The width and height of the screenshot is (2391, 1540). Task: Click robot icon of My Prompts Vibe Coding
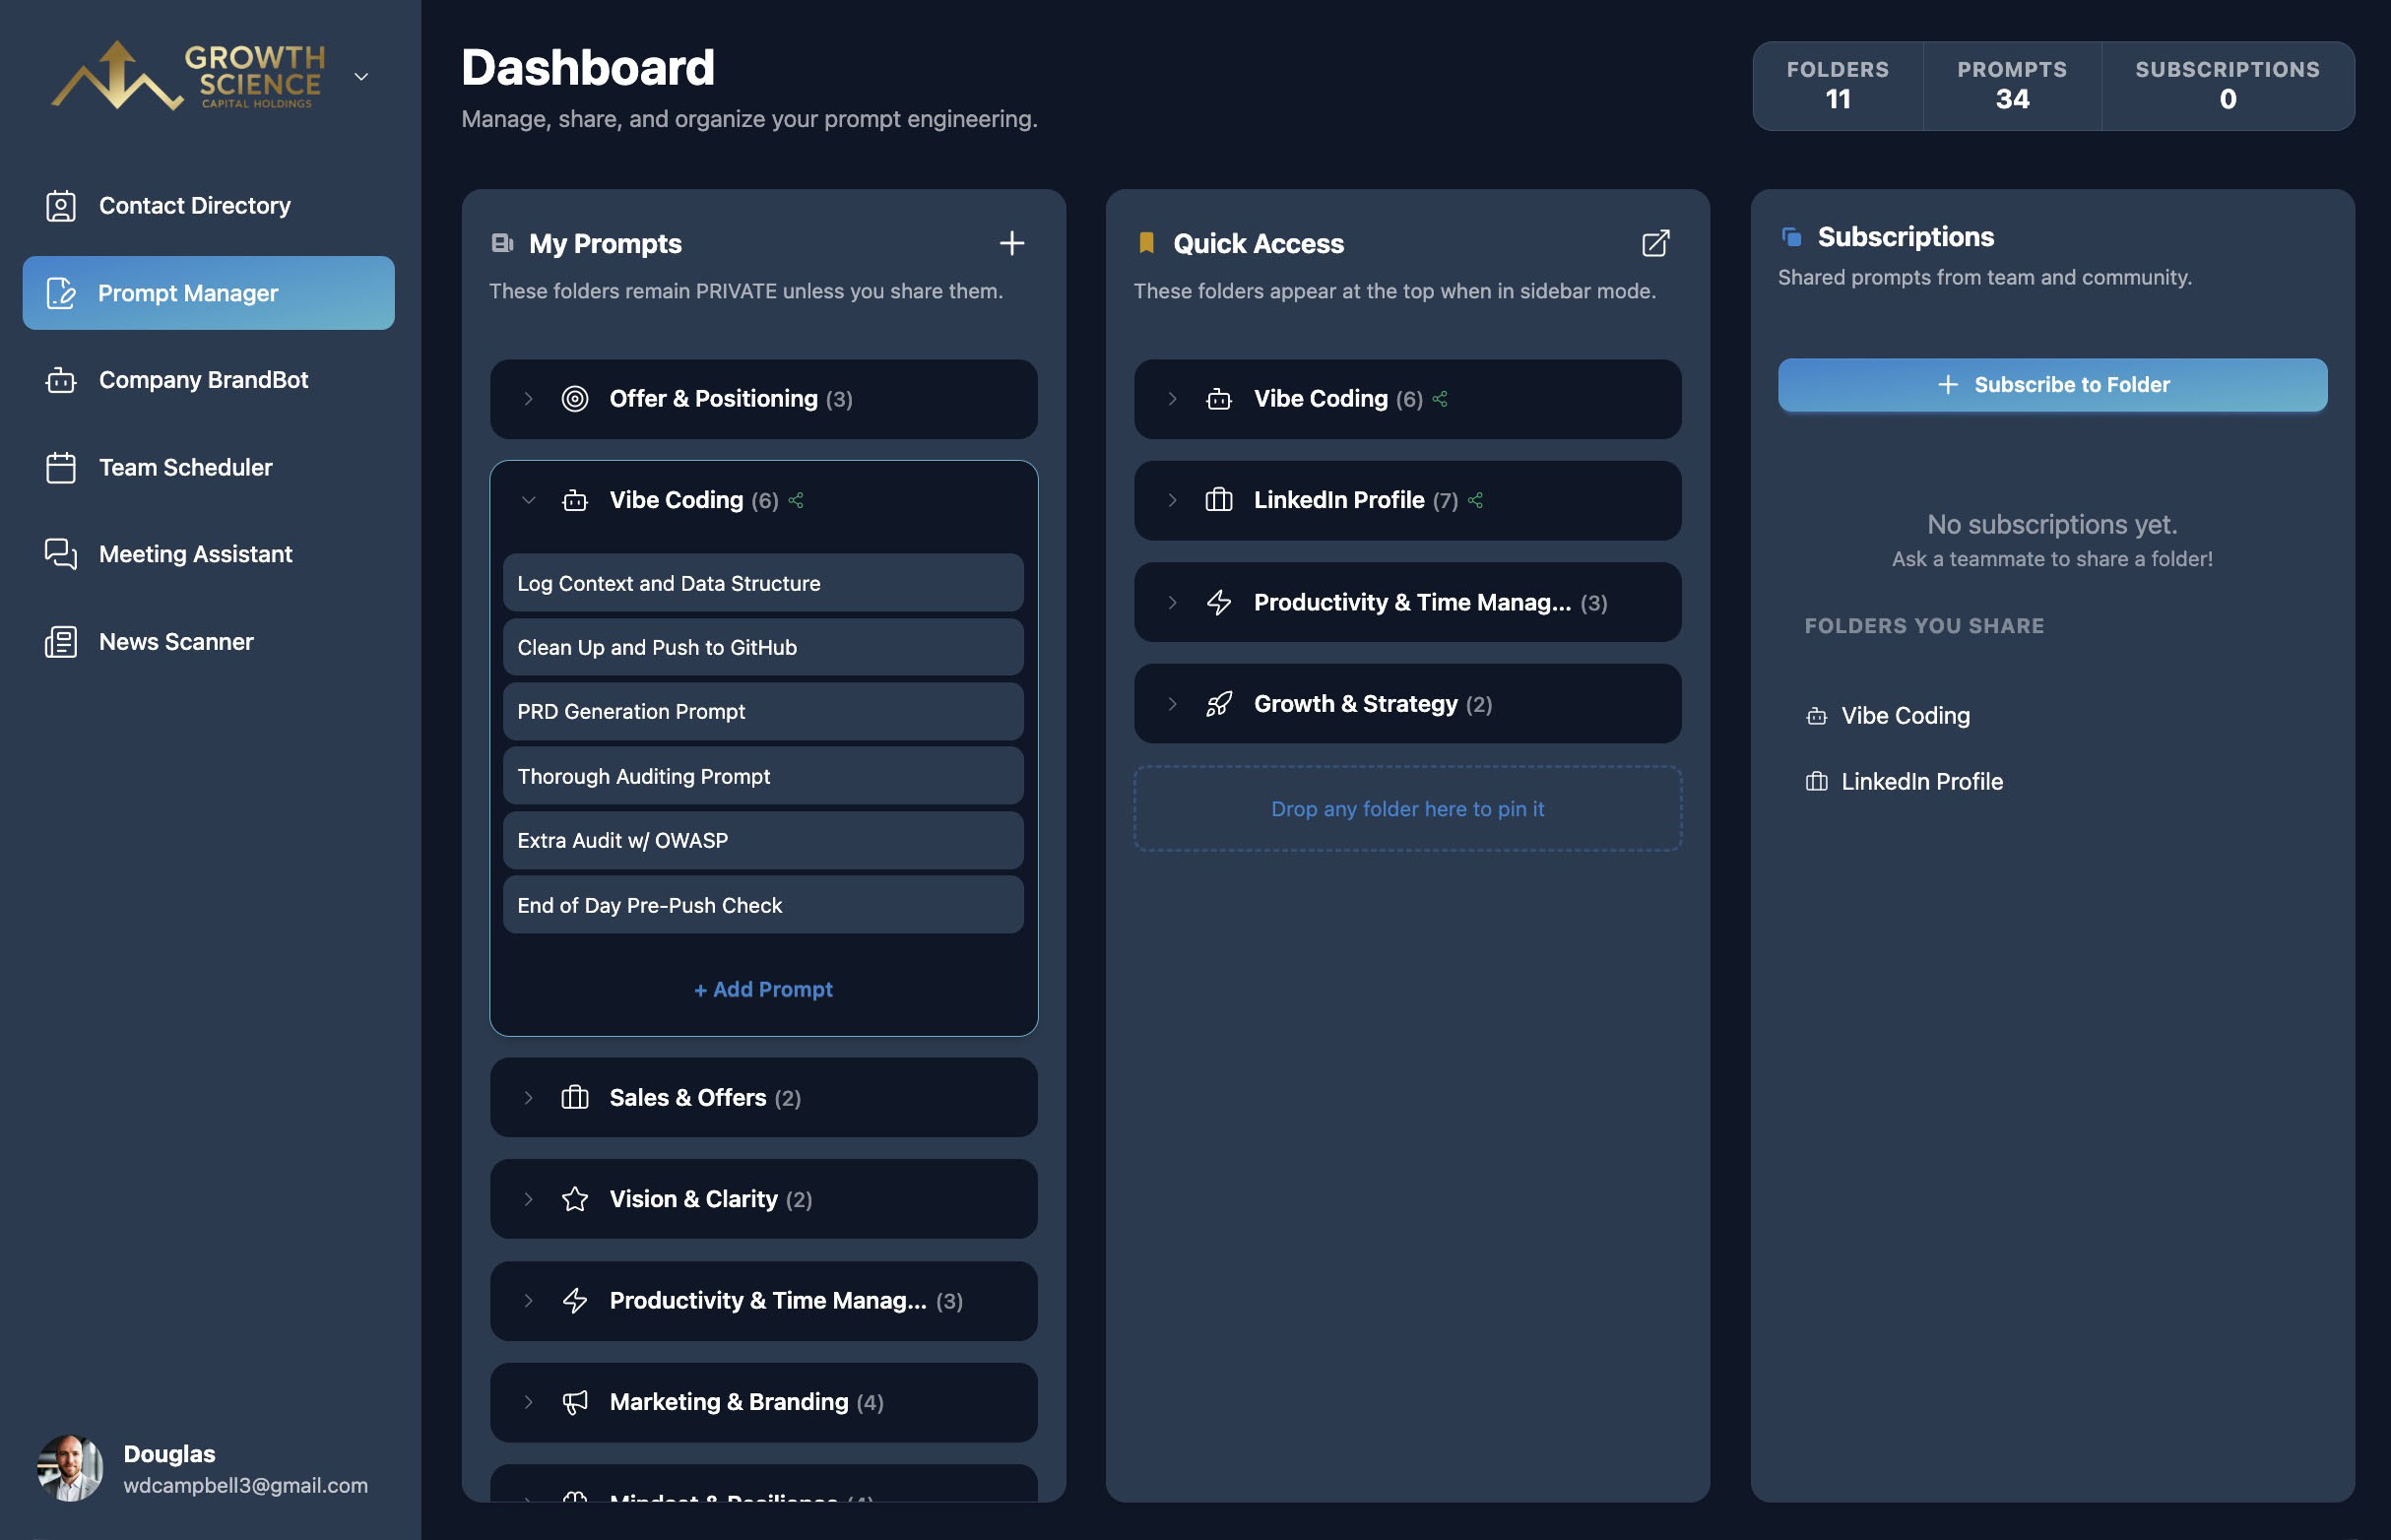575,500
